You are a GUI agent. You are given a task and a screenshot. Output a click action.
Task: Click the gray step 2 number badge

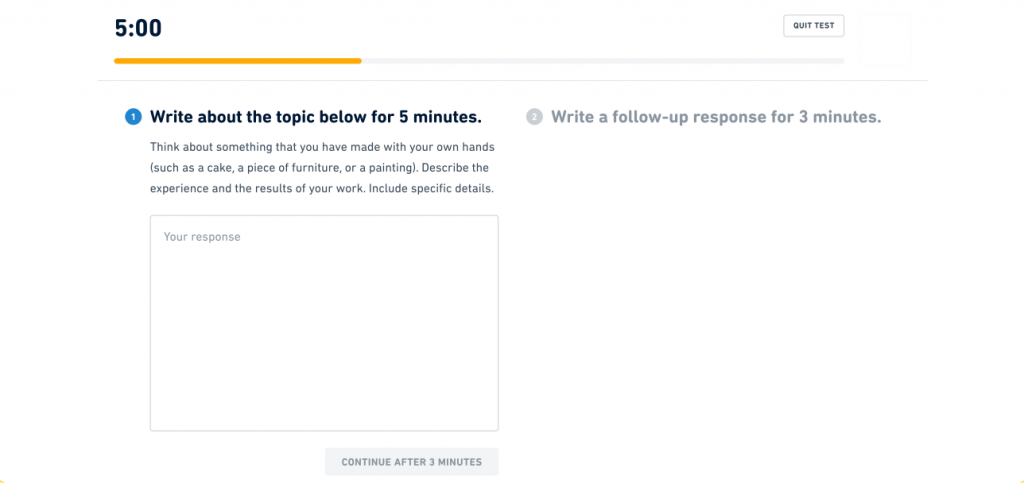pyautogui.click(x=534, y=117)
